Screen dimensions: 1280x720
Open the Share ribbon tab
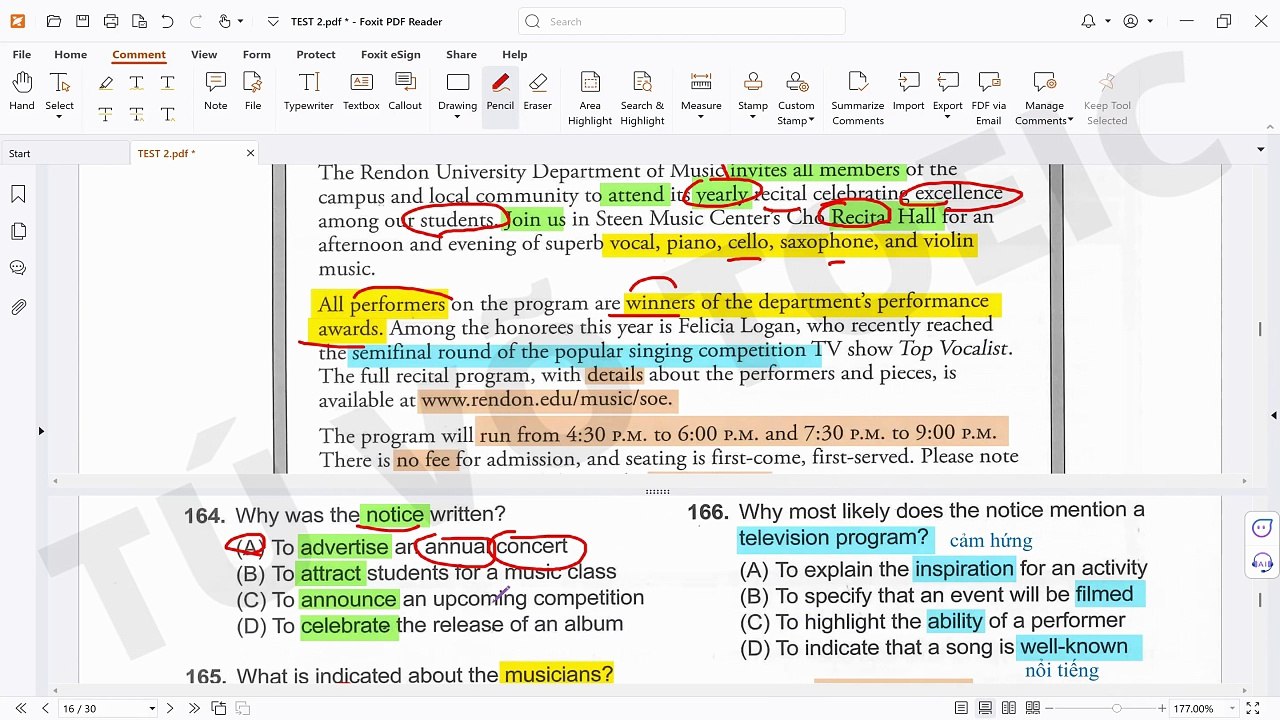tap(462, 55)
